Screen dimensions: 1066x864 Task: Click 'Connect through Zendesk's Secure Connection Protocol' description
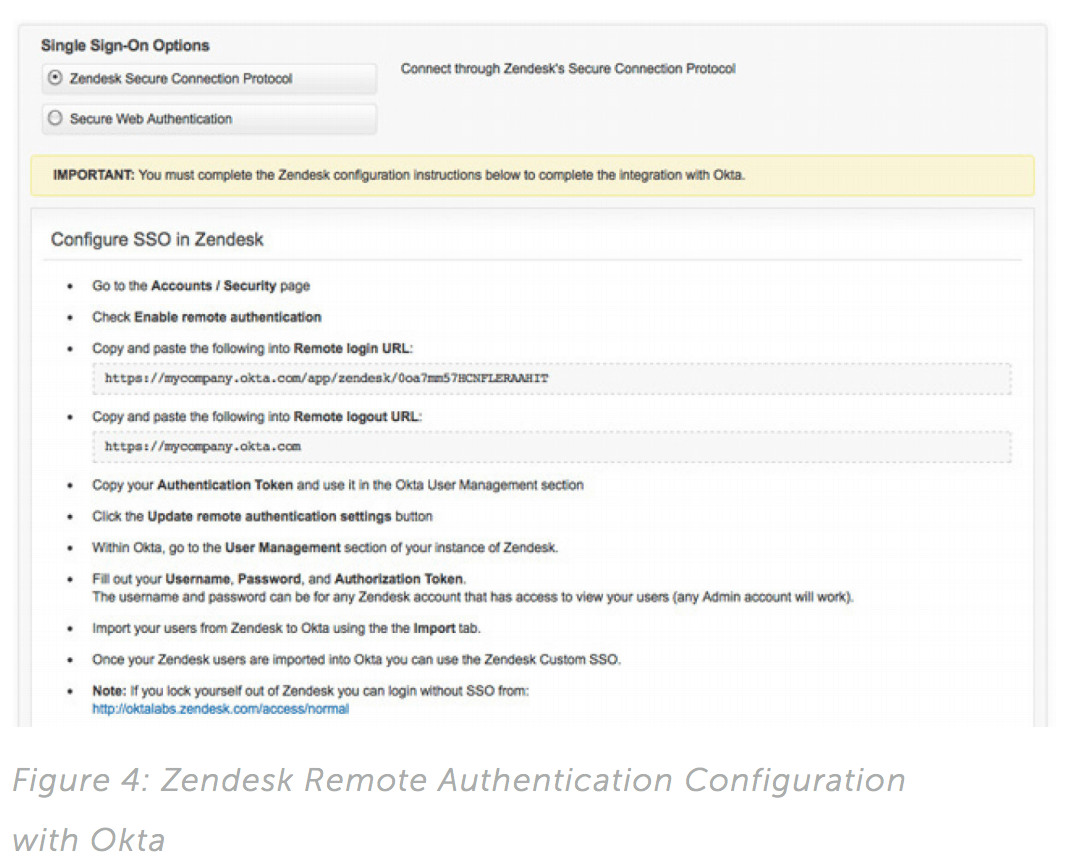point(567,69)
